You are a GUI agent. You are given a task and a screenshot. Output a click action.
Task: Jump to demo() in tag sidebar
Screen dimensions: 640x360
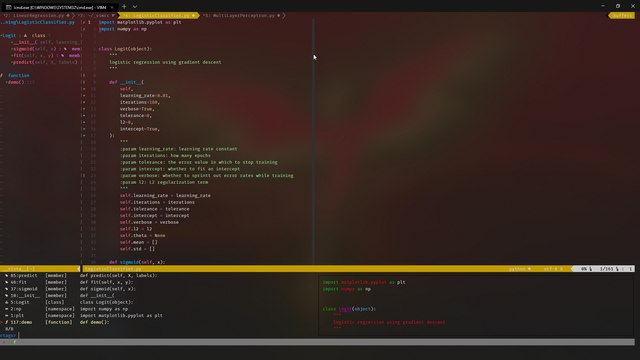tap(16, 82)
